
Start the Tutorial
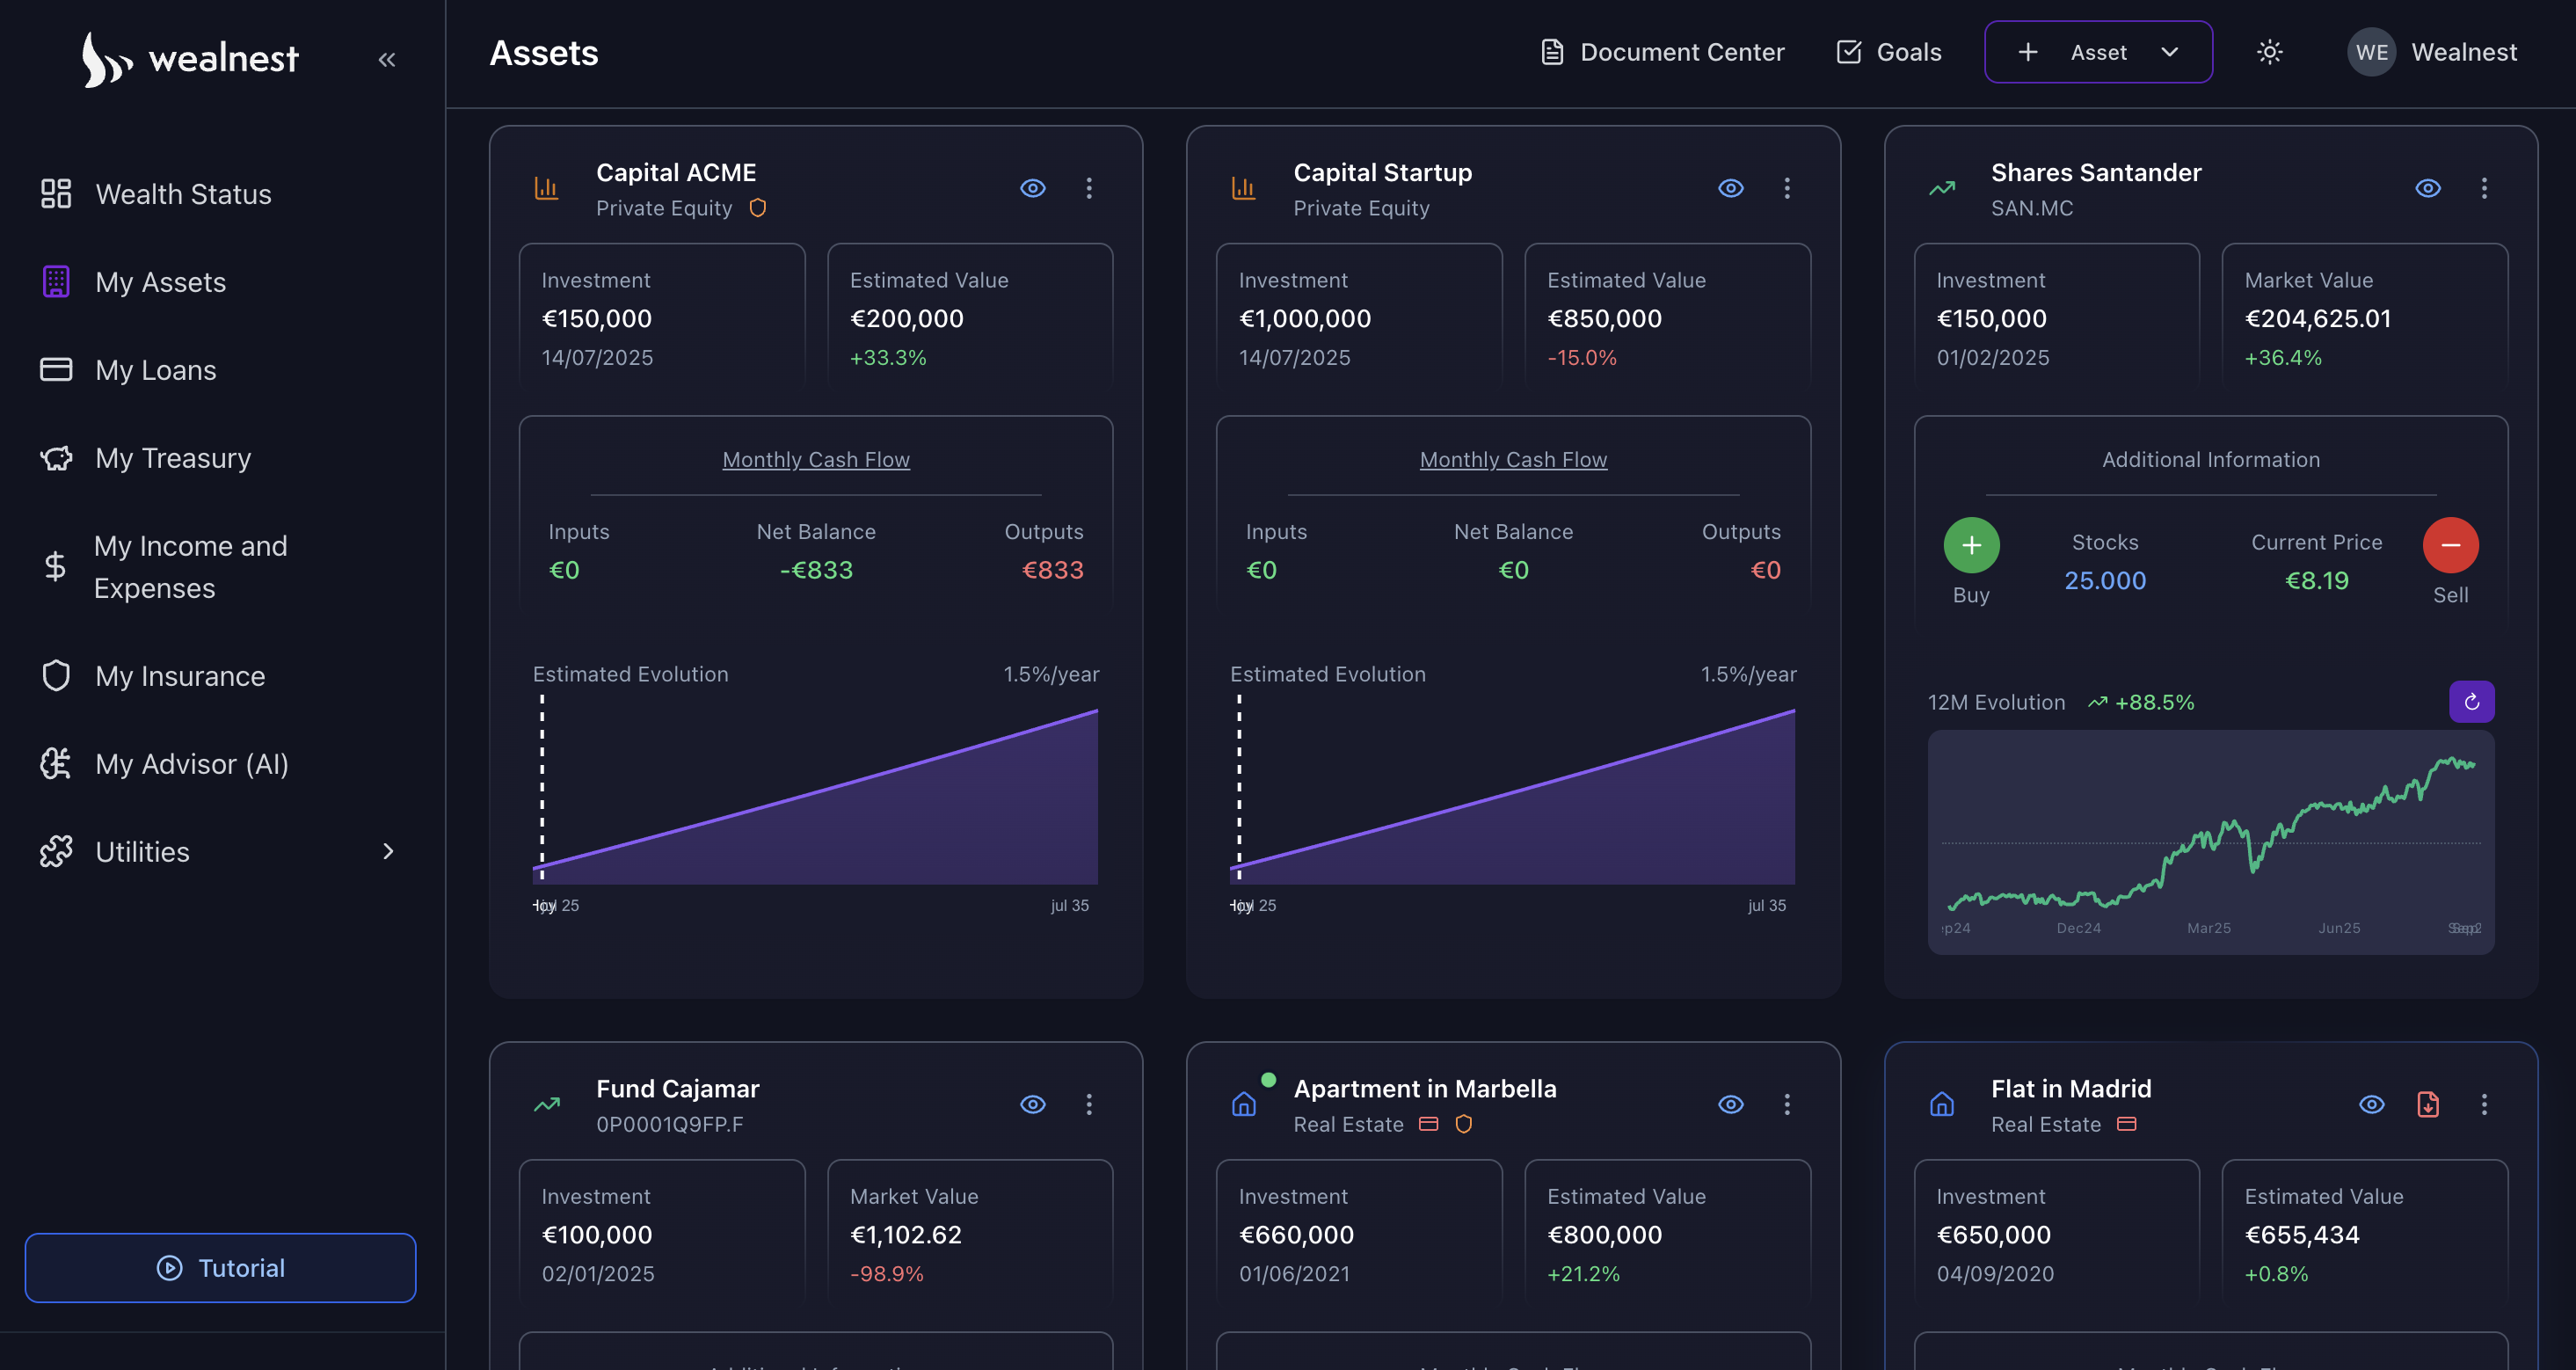pos(220,1267)
